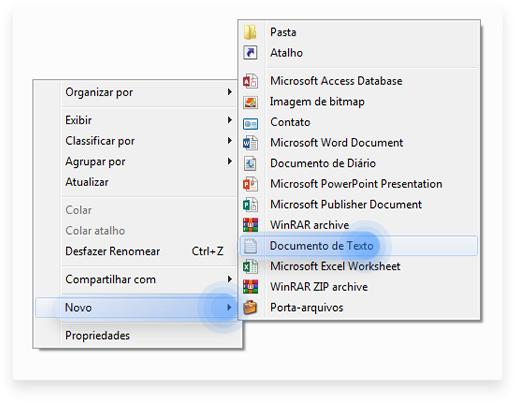Expand the Exibir submenu arrow
Viewport: 516px width, 404px height.
click(229, 120)
